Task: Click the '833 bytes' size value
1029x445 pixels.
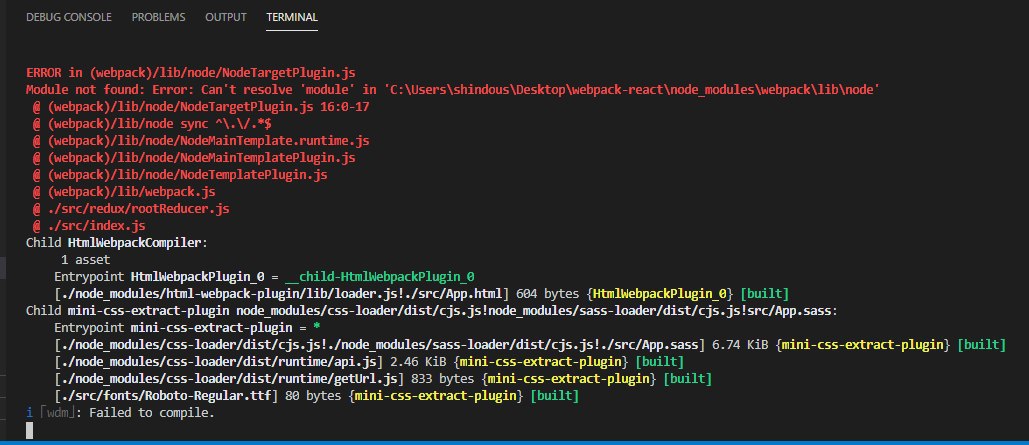Action: click(444, 379)
